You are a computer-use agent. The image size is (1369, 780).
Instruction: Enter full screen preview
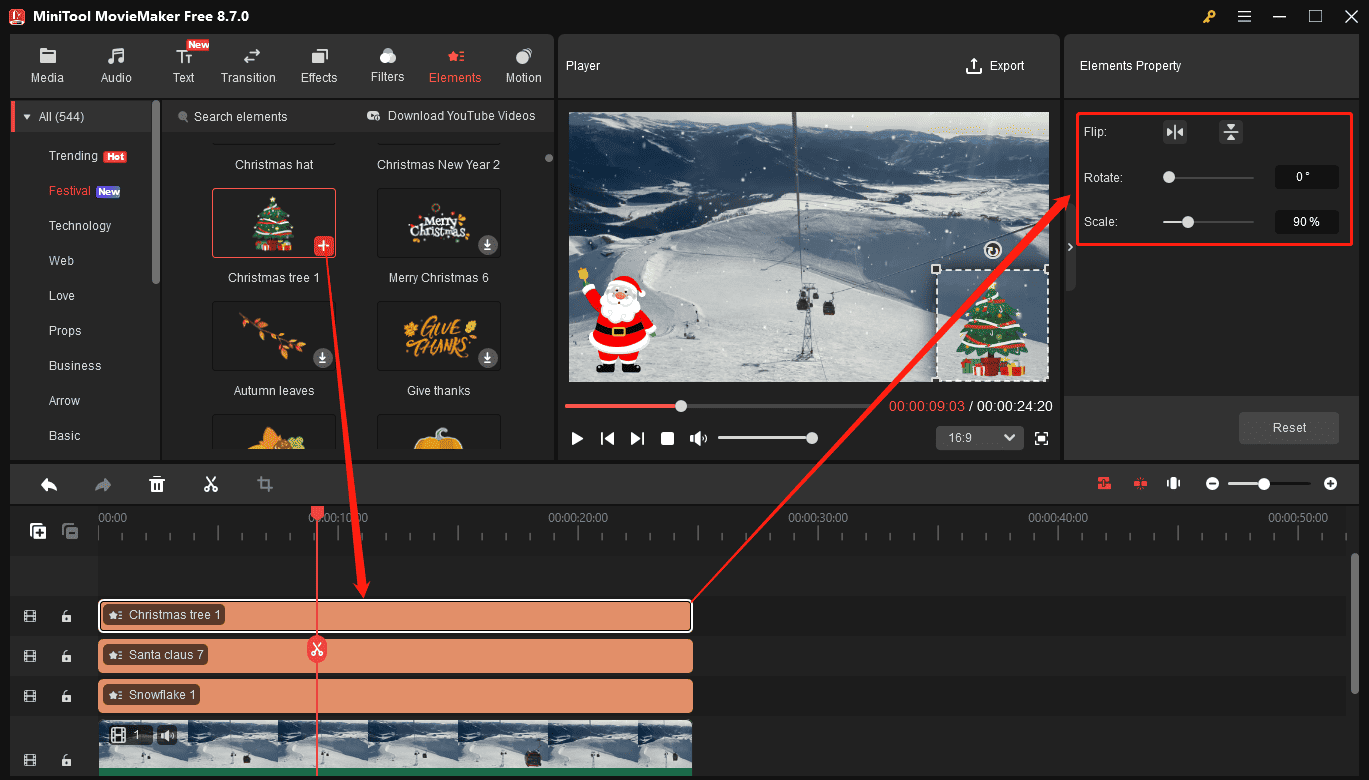(x=1042, y=438)
